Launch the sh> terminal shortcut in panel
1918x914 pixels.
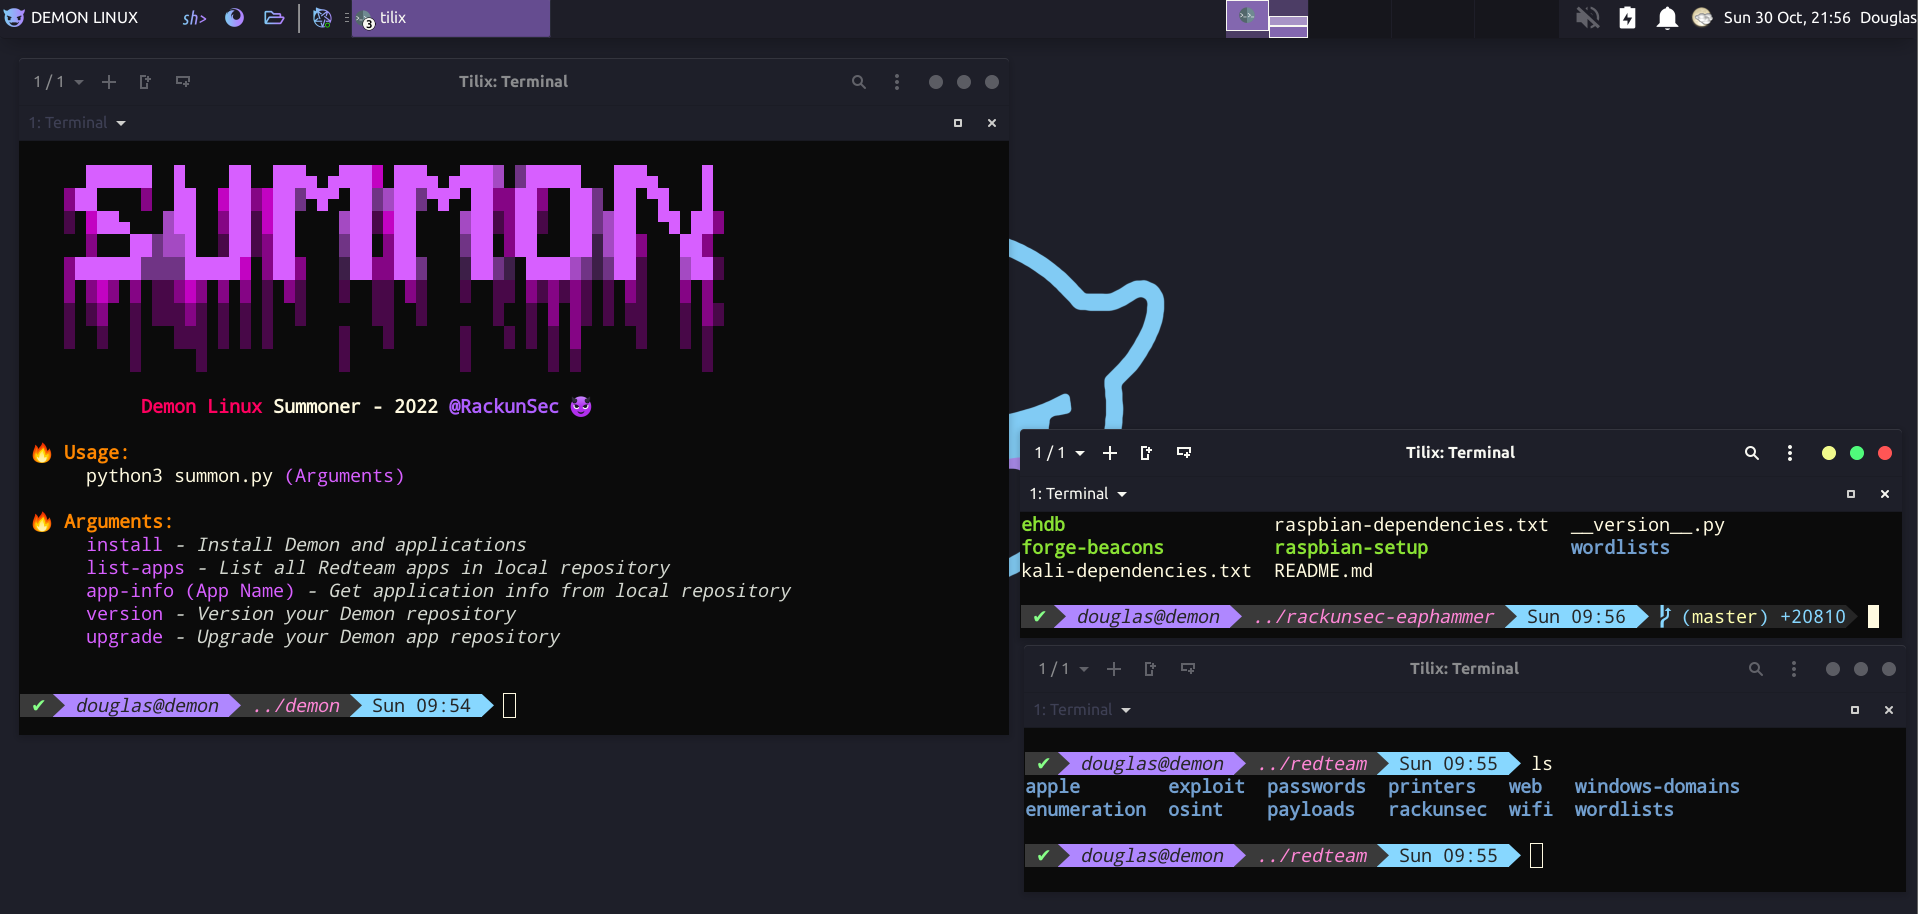[x=194, y=18]
